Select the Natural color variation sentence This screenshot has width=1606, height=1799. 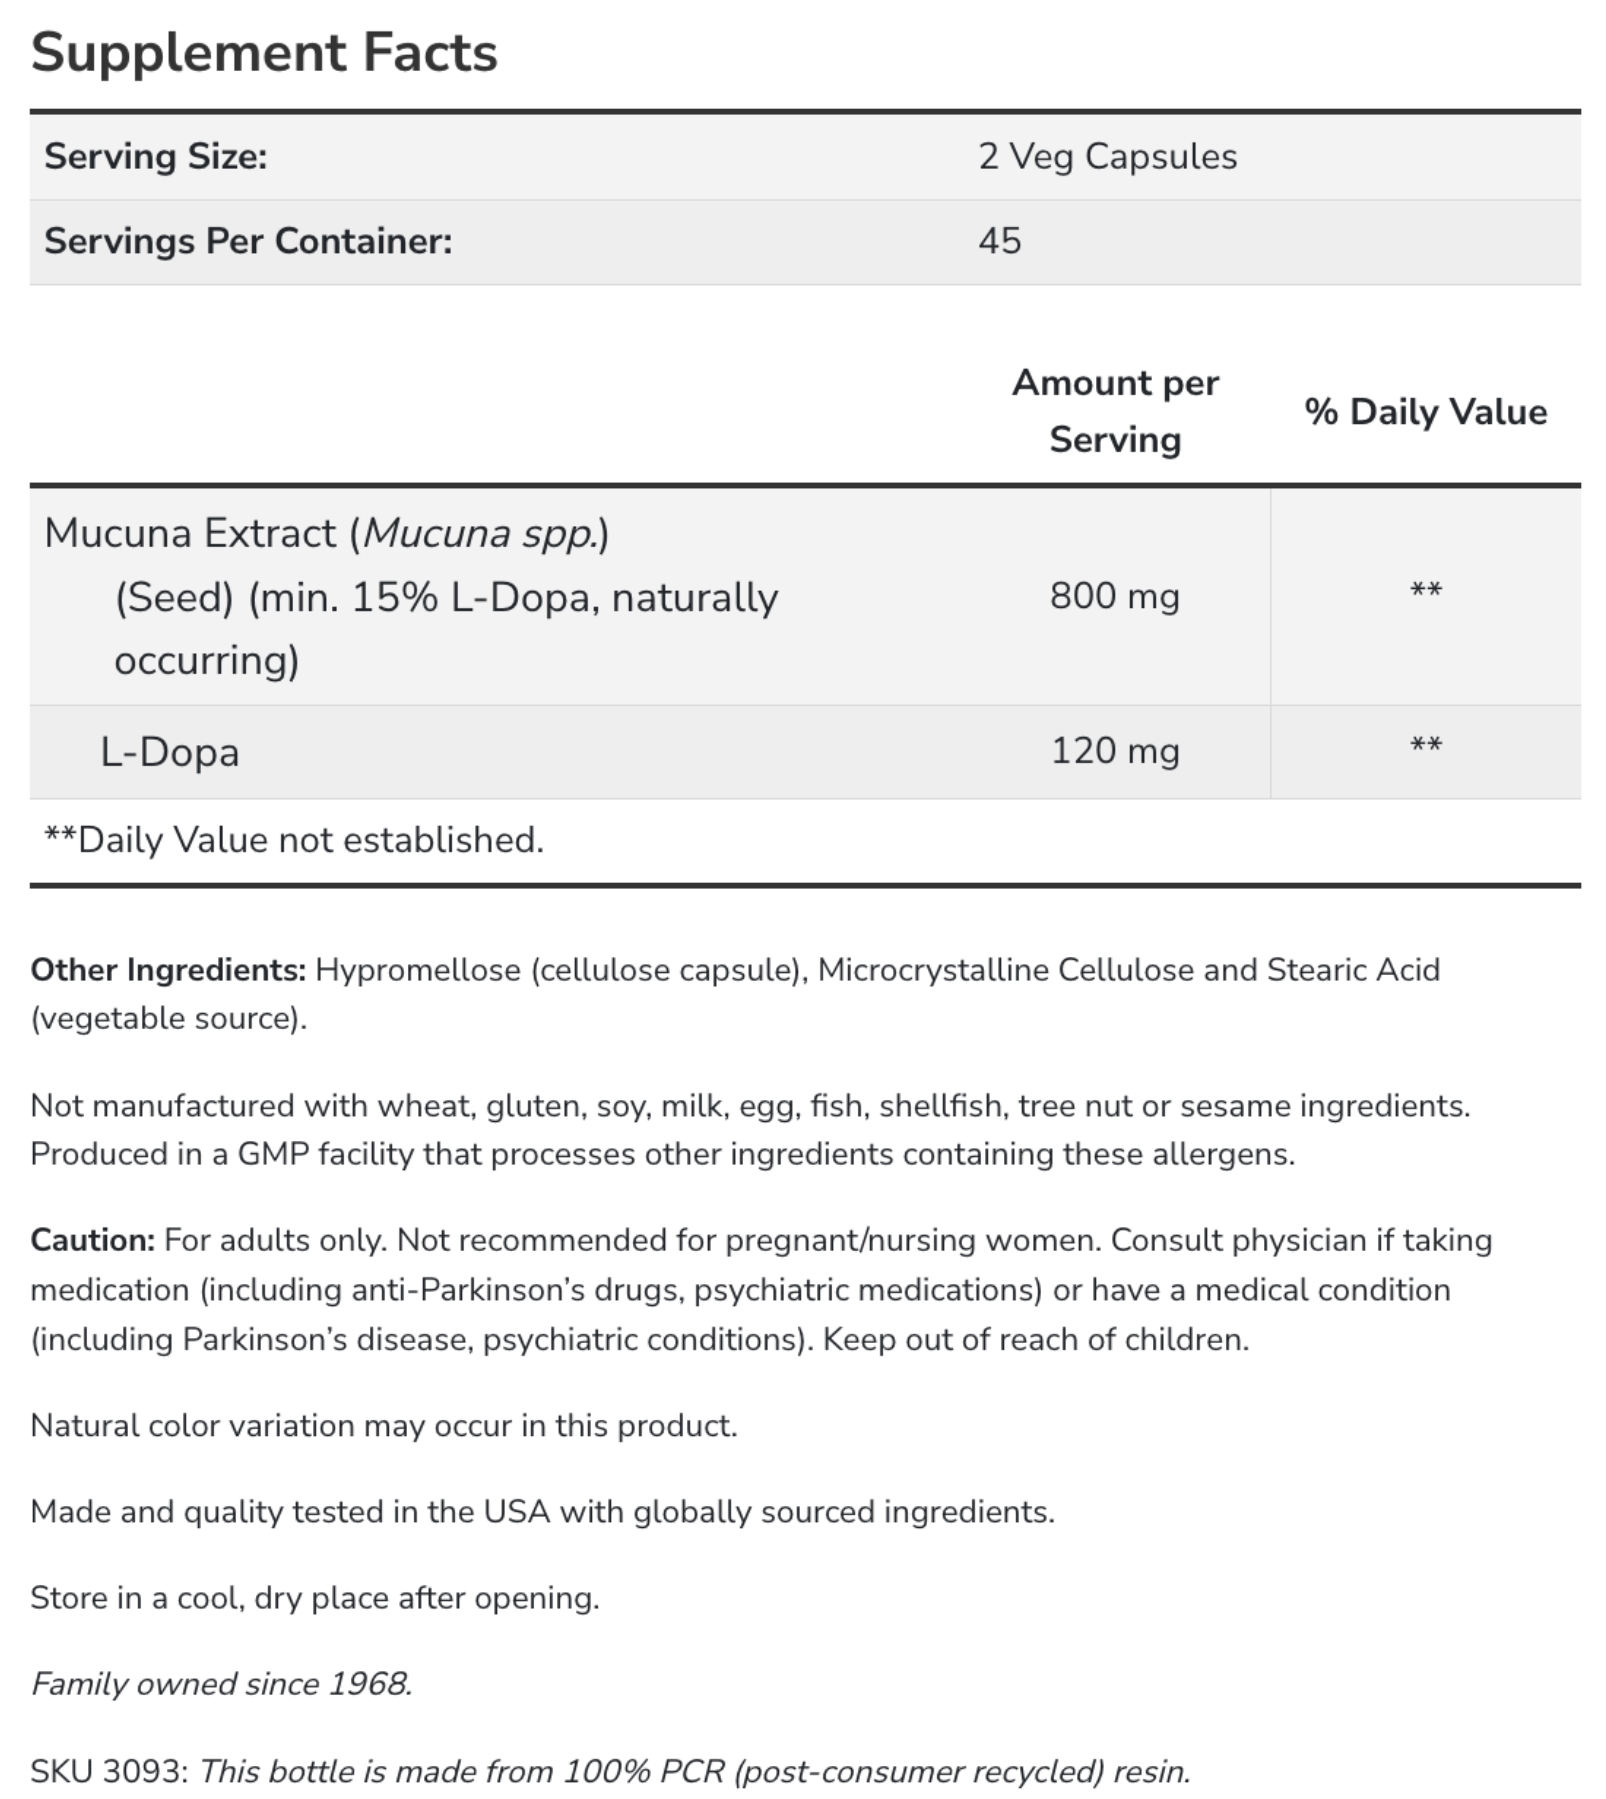pos(384,1426)
